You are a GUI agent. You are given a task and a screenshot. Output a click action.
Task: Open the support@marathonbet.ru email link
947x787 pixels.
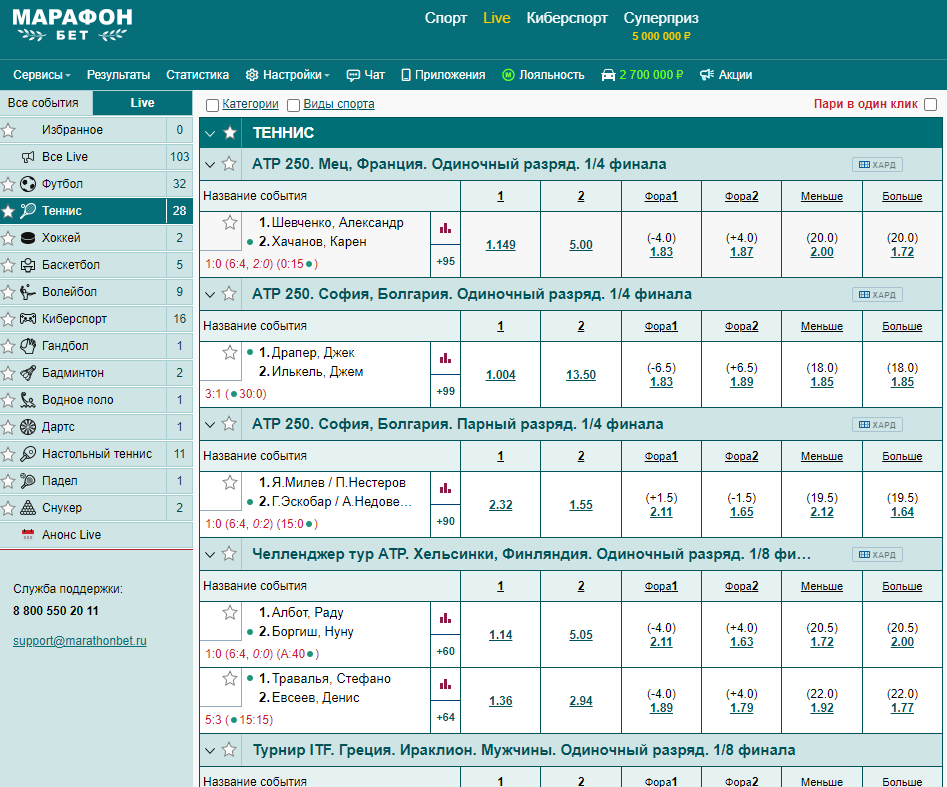coord(80,641)
